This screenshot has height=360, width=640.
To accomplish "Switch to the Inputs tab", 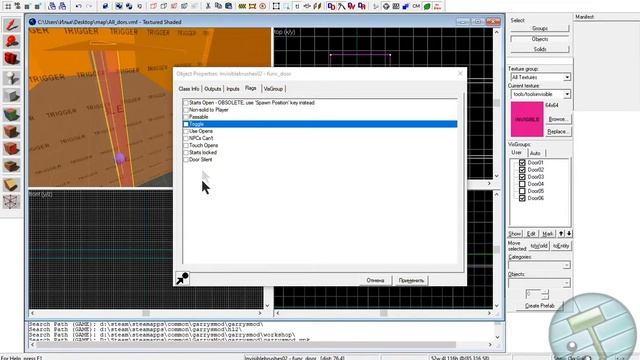I will [233, 89].
